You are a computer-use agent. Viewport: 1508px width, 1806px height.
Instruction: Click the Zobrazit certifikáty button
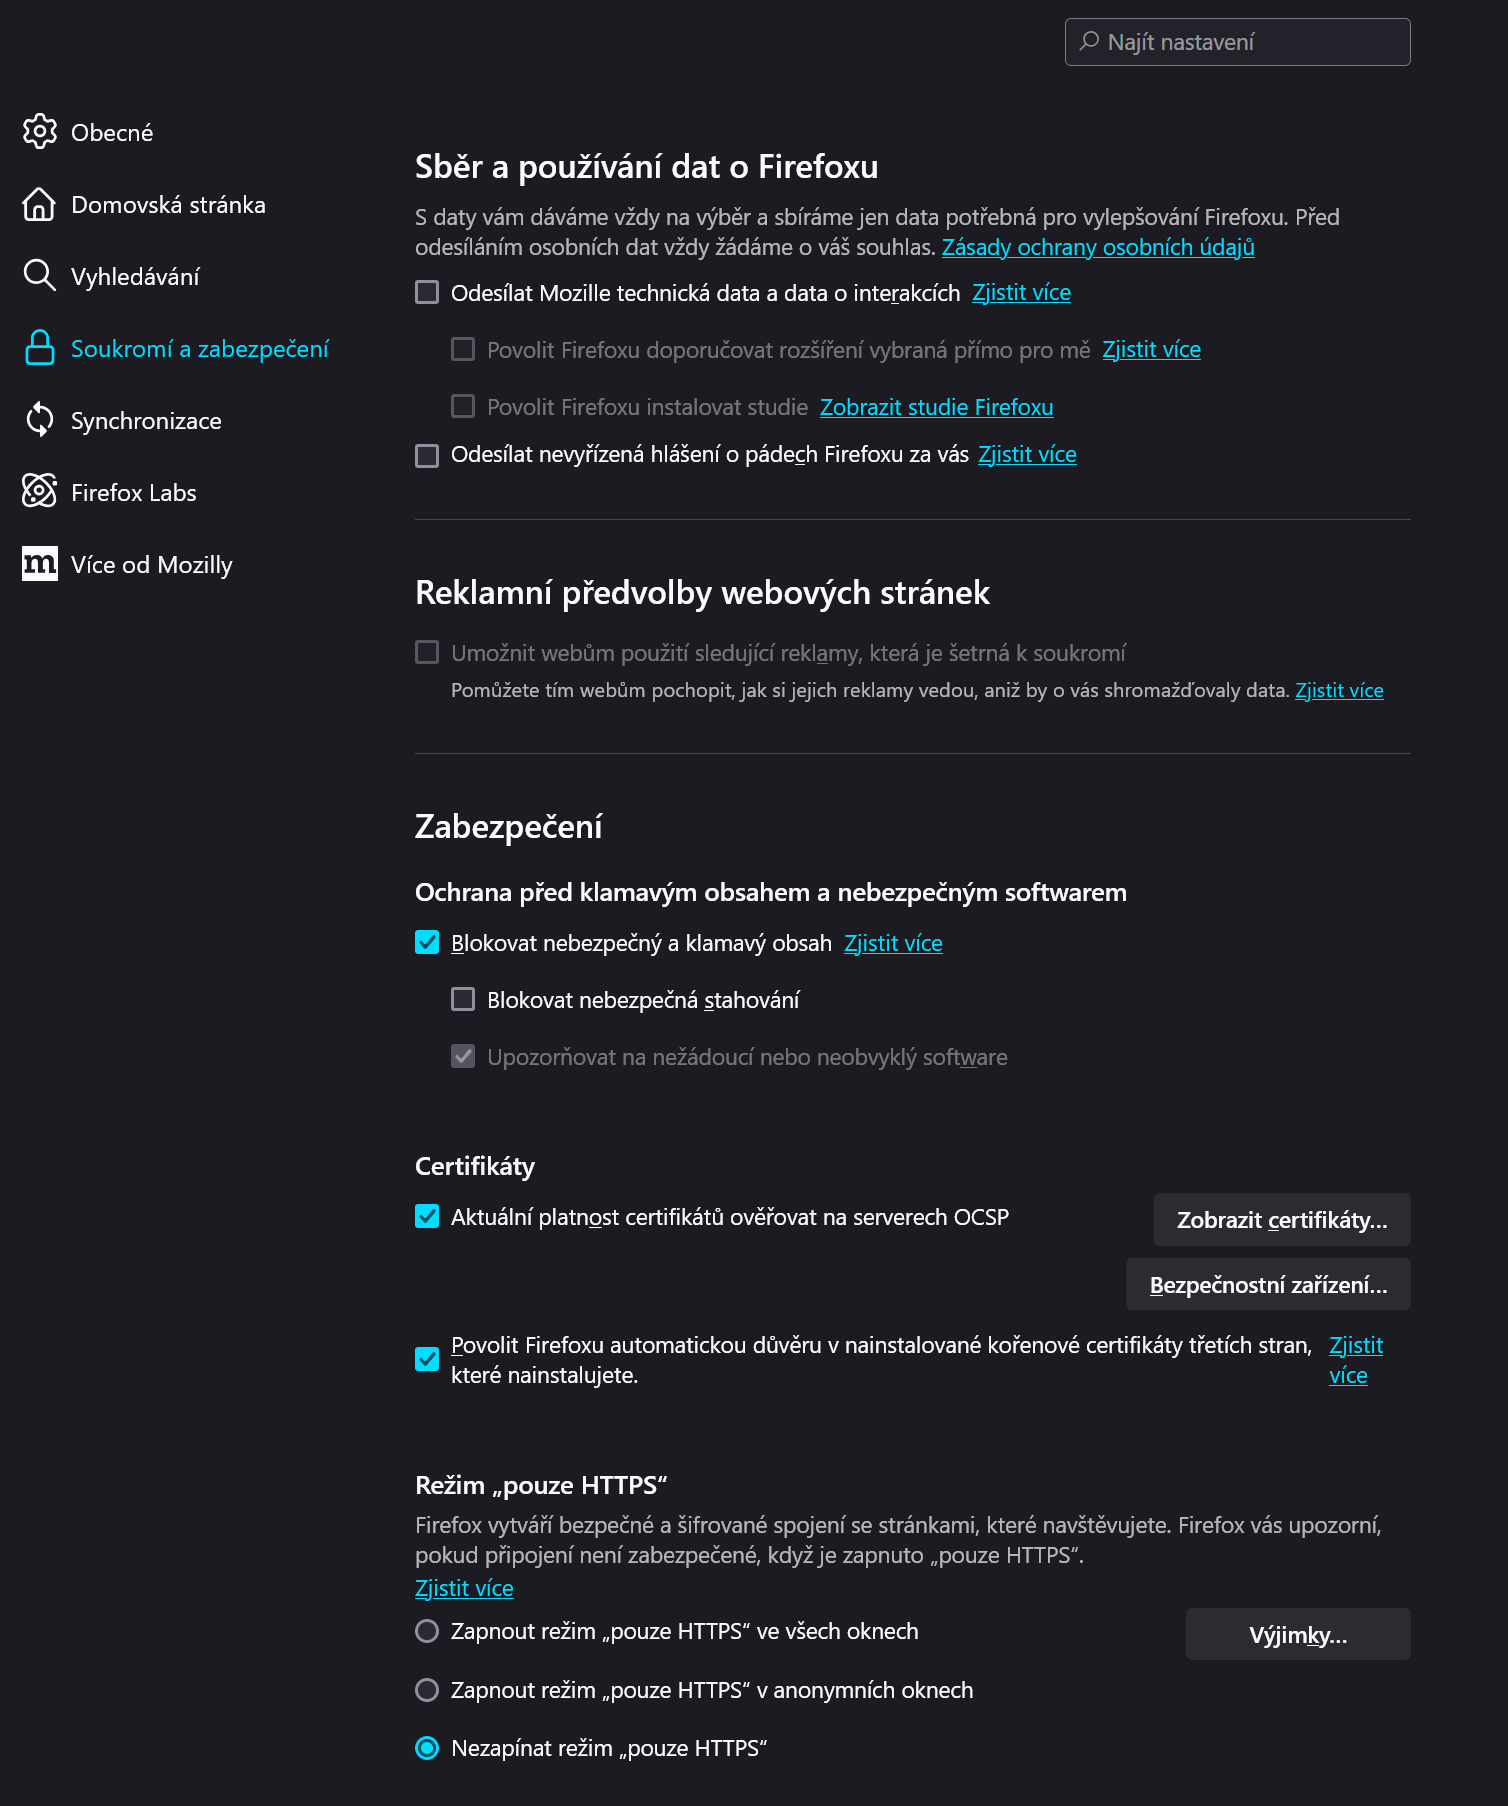1281,1219
